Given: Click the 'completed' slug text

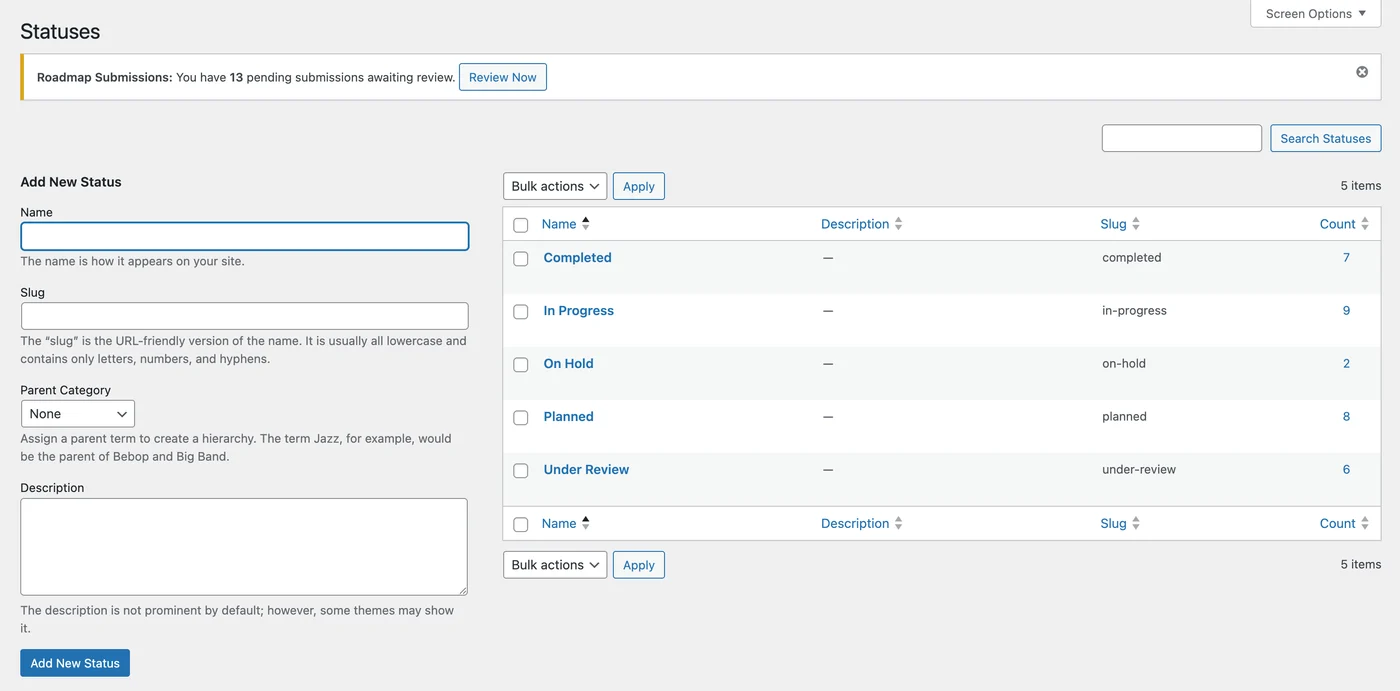Looking at the screenshot, I should click(x=1132, y=257).
